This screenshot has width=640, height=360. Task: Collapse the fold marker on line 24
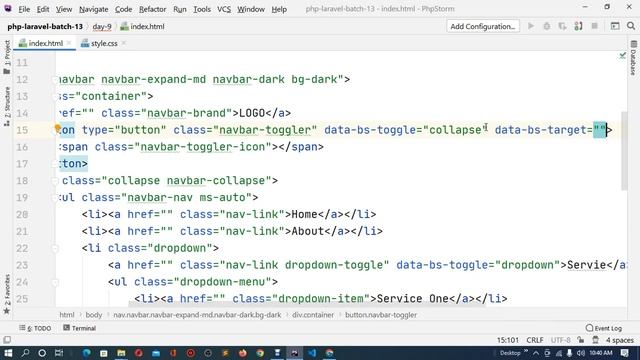tap(55, 282)
